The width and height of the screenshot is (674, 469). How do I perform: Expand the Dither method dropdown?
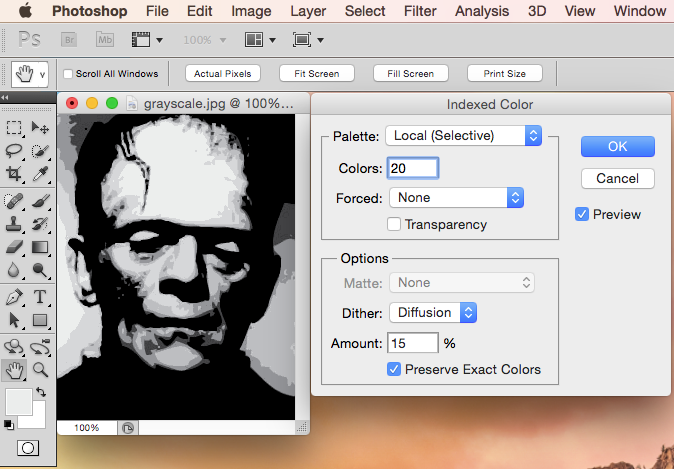(432, 313)
